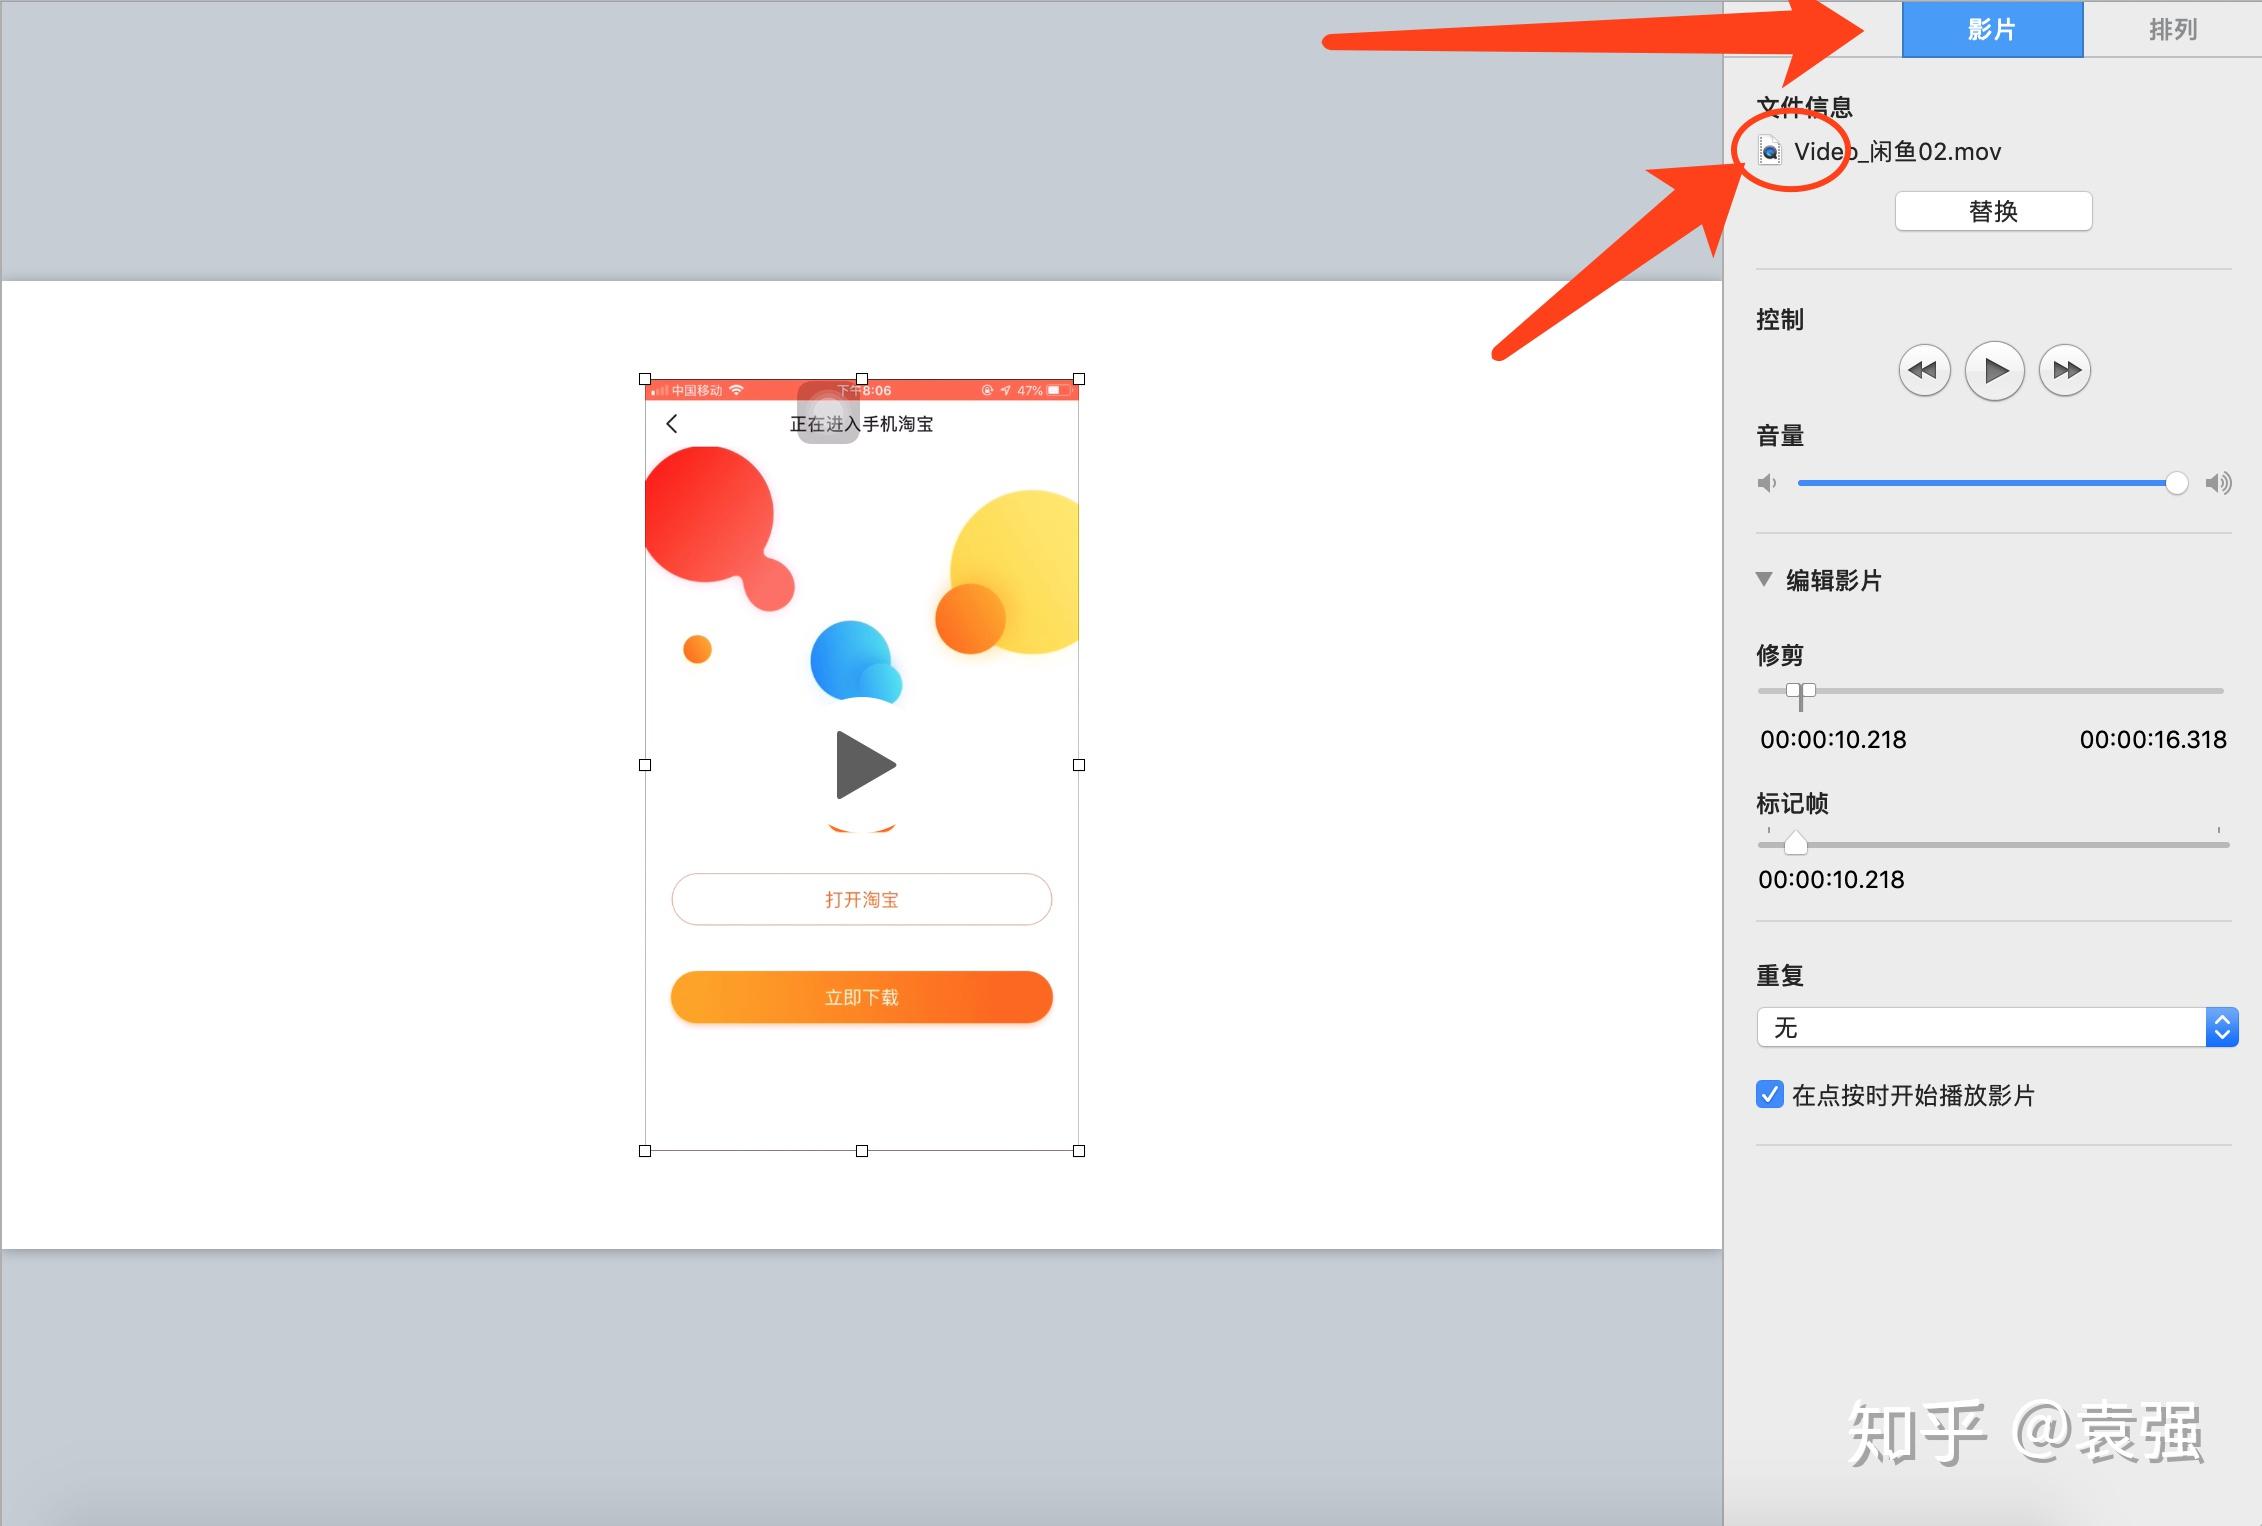Click the fast-forward control button
2262x1526 pixels.
[x=2065, y=370]
